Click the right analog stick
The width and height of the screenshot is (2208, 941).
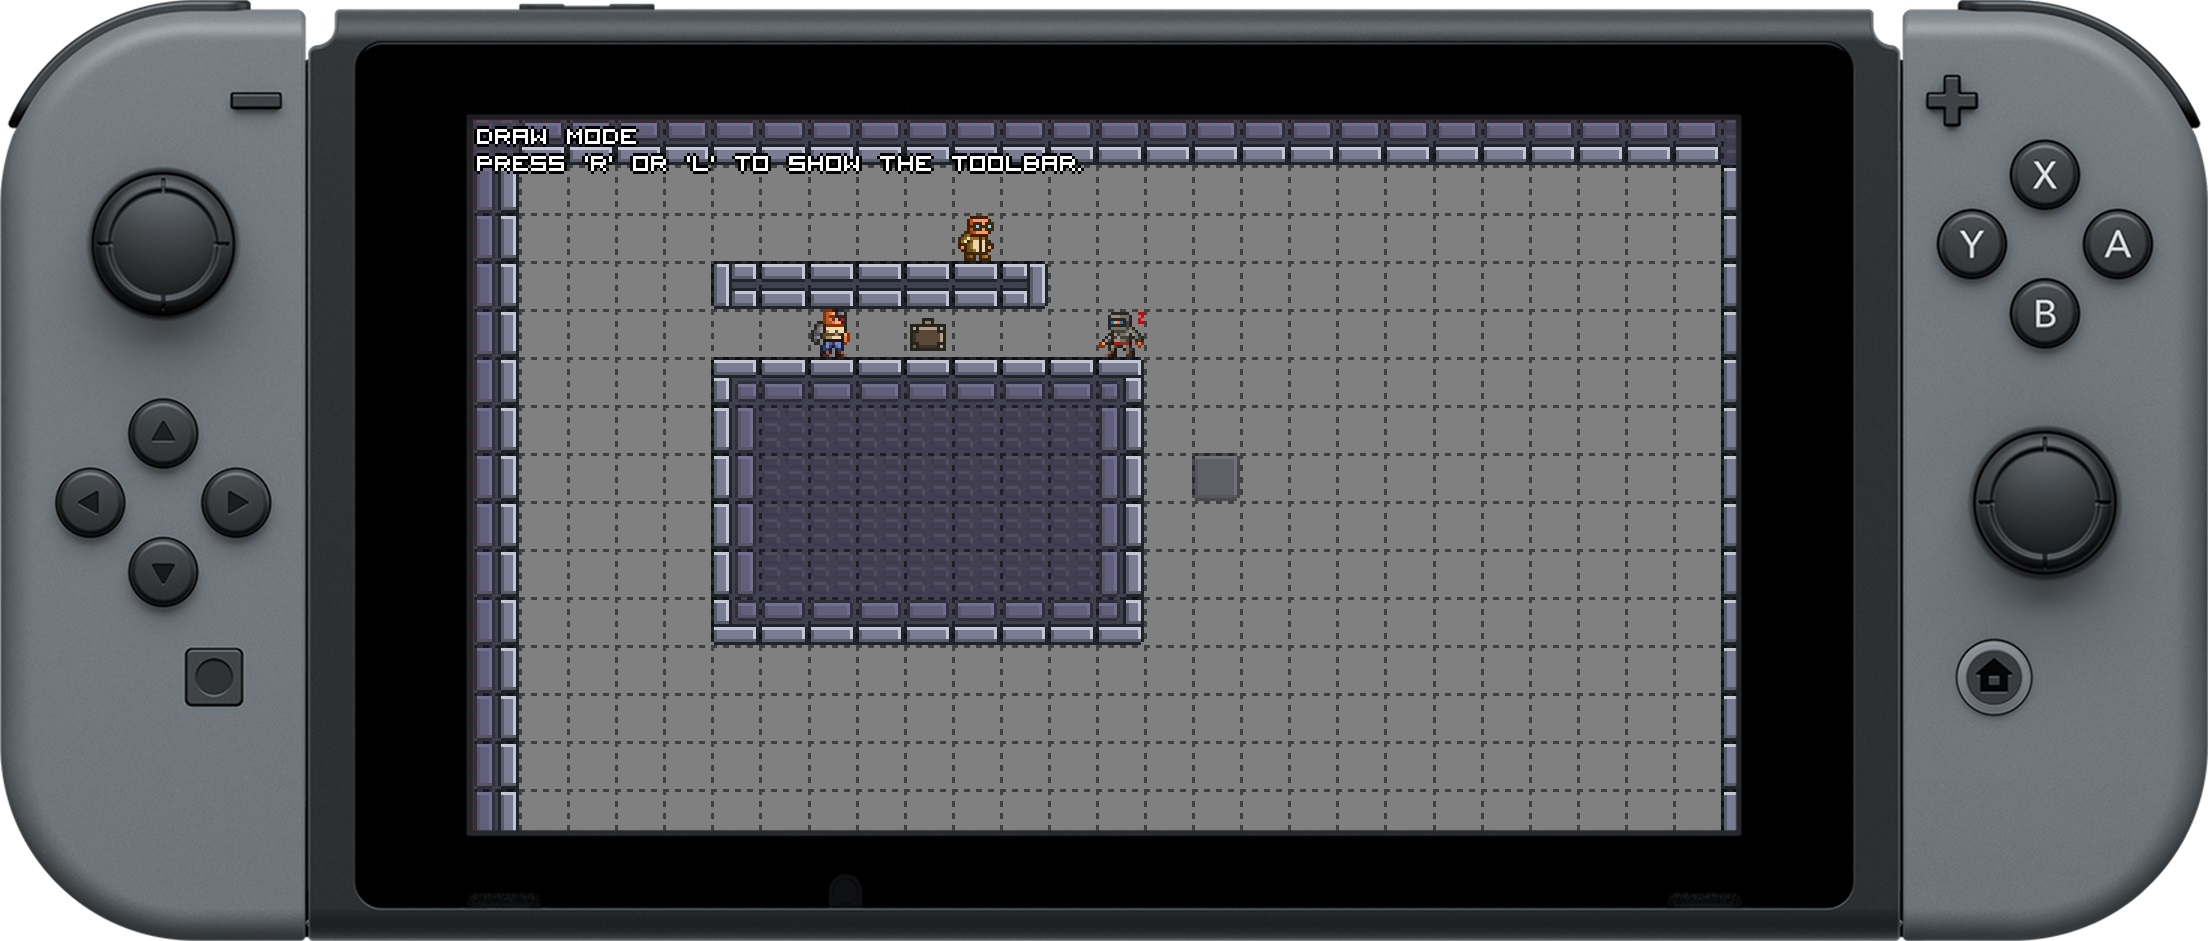[2043, 501]
